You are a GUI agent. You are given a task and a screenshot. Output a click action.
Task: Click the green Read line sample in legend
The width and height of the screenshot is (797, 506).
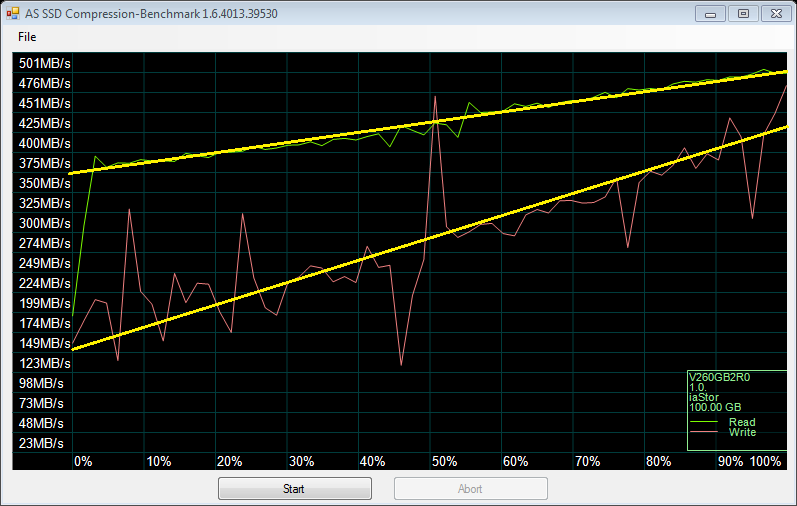pos(703,422)
